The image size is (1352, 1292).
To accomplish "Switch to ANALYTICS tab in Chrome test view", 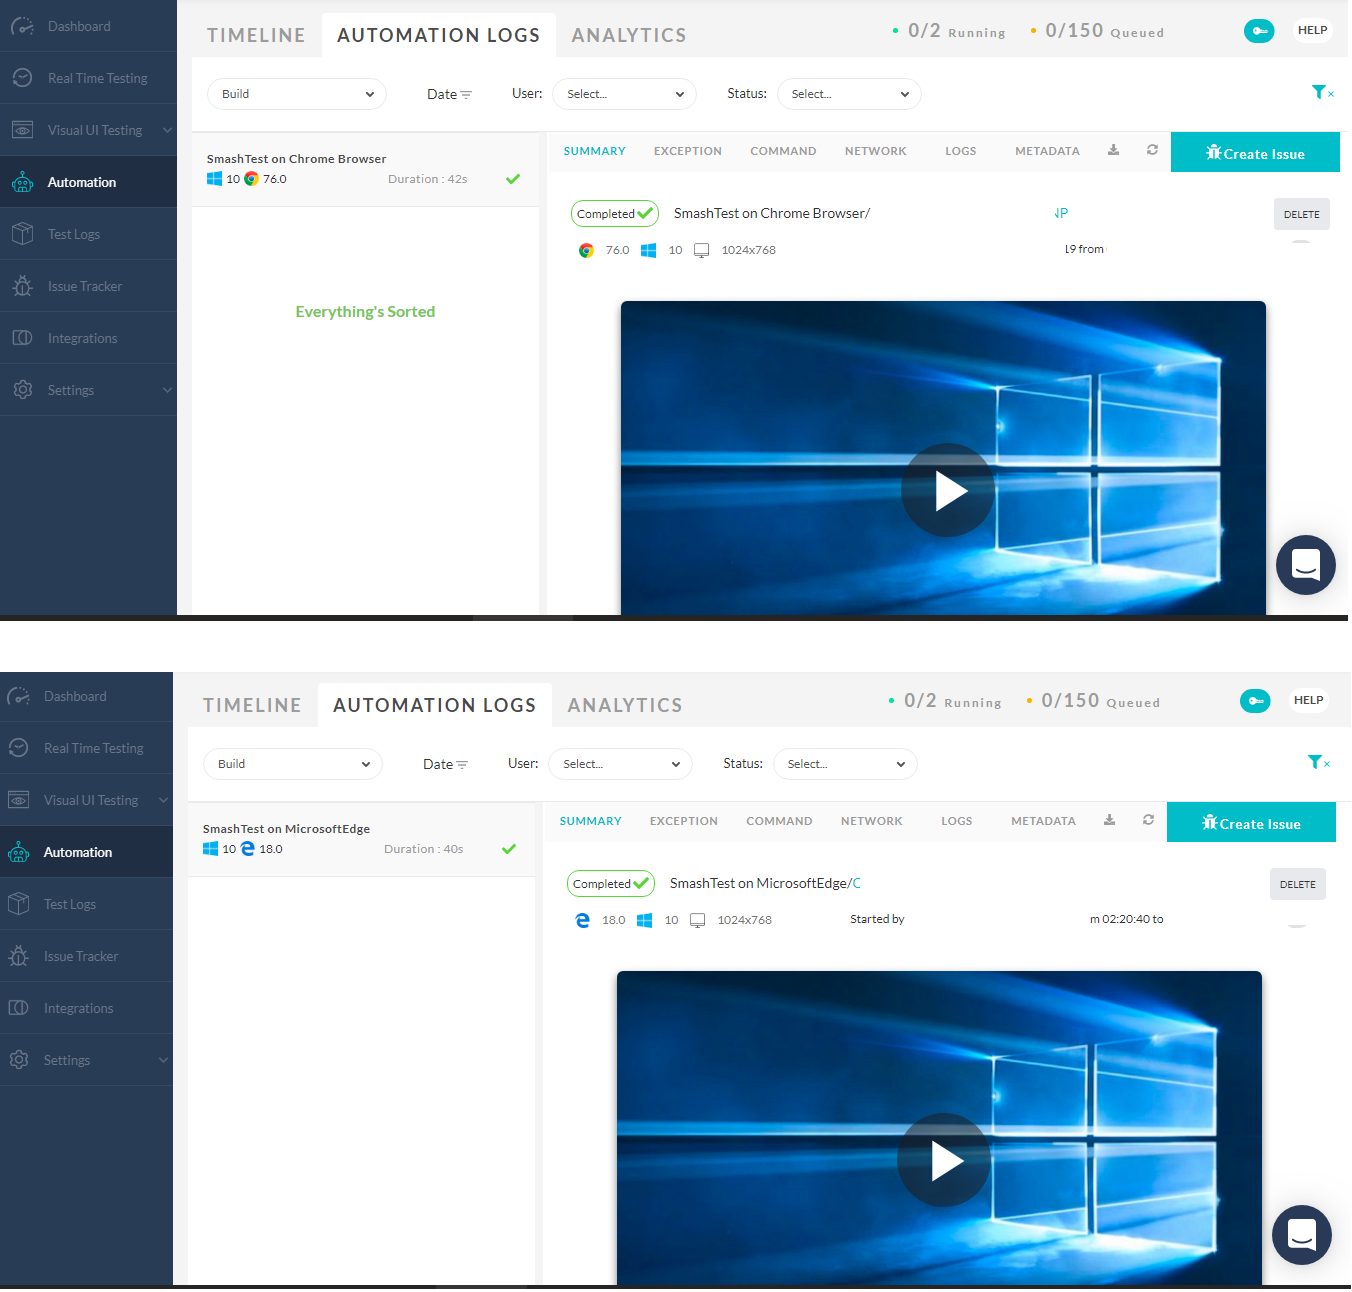I will point(629,35).
